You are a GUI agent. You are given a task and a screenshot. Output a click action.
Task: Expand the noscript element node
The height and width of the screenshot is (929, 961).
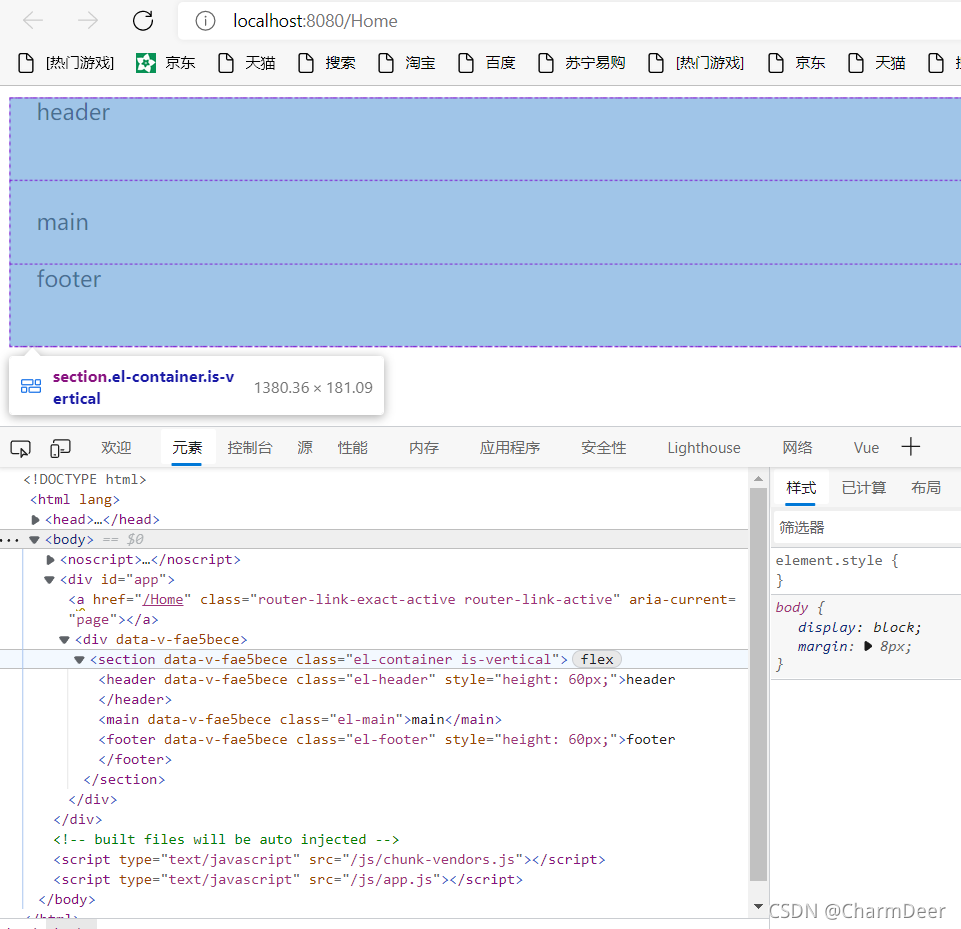(x=50, y=560)
